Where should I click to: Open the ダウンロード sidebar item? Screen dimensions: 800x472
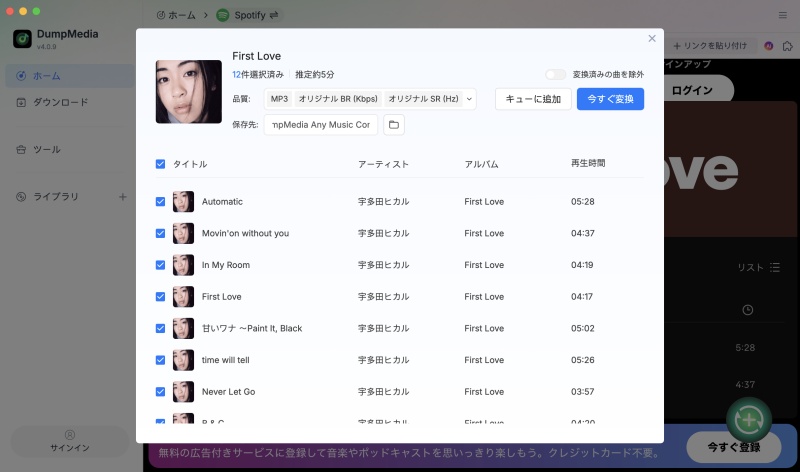[70, 102]
